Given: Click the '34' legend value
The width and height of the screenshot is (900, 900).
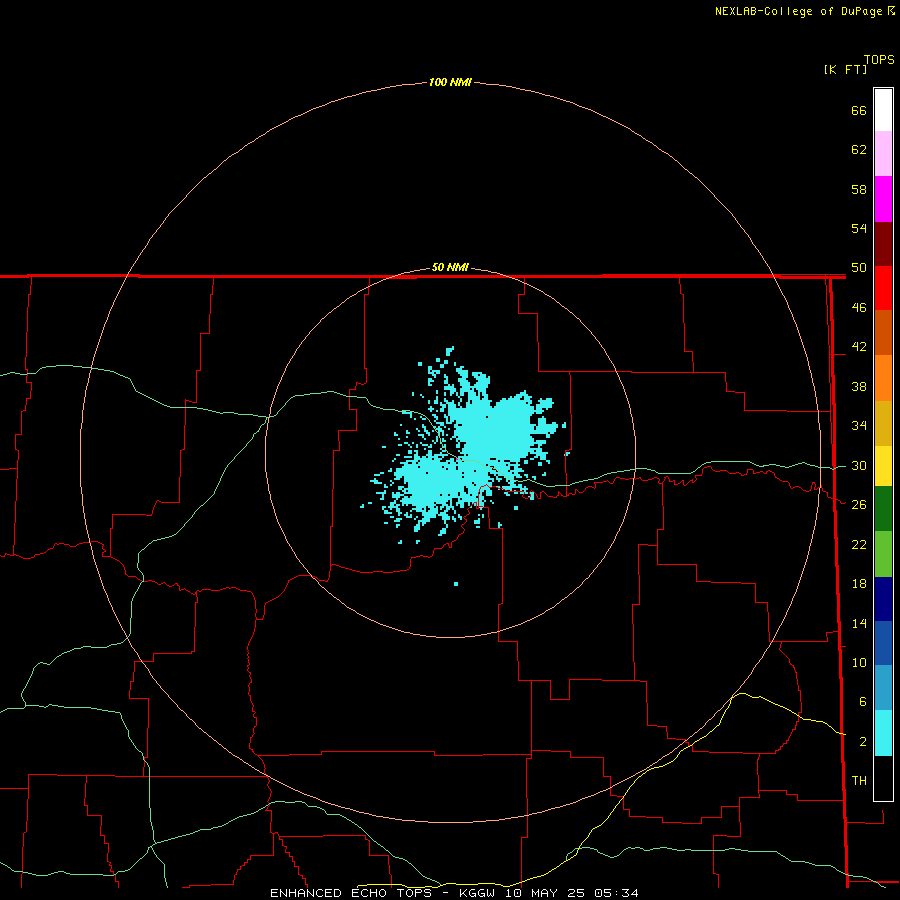Looking at the screenshot, I should tap(859, 426).
